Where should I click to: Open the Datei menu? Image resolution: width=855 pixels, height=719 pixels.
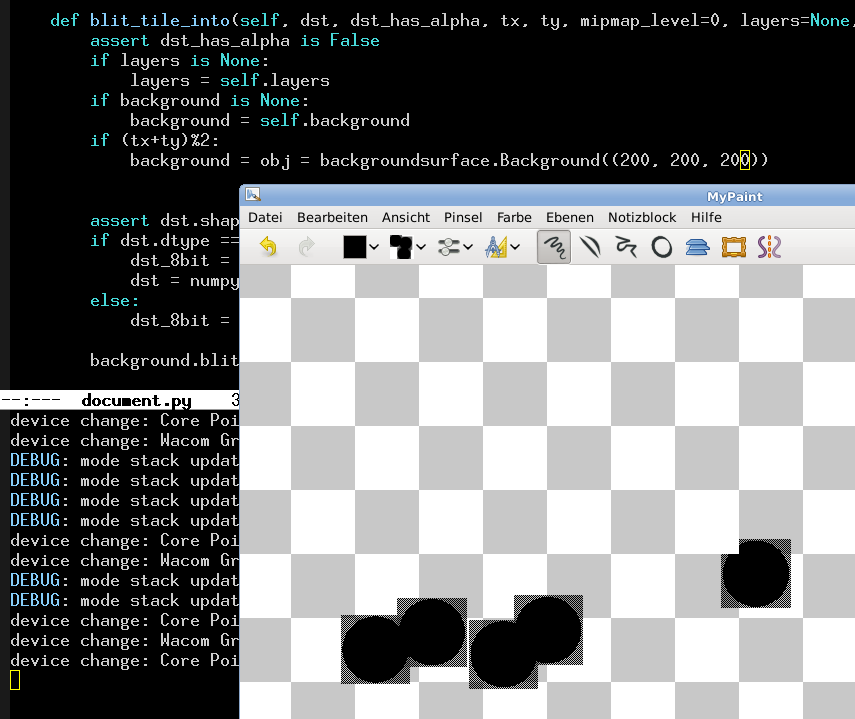pos(265,217)
